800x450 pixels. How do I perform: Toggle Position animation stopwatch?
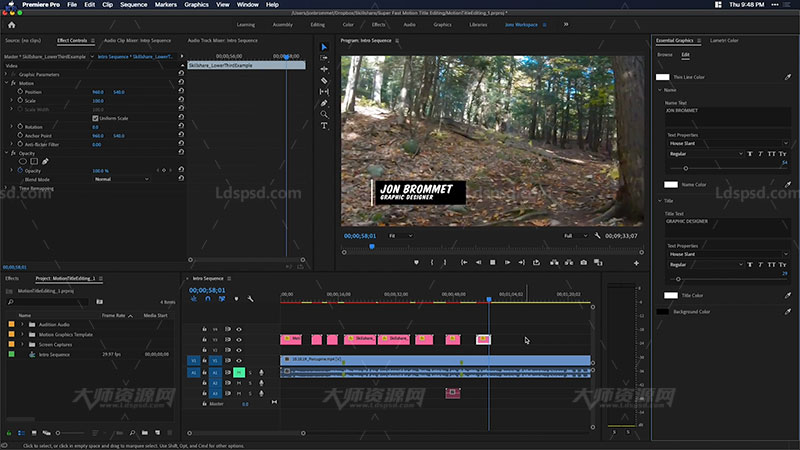coord(20,92)
